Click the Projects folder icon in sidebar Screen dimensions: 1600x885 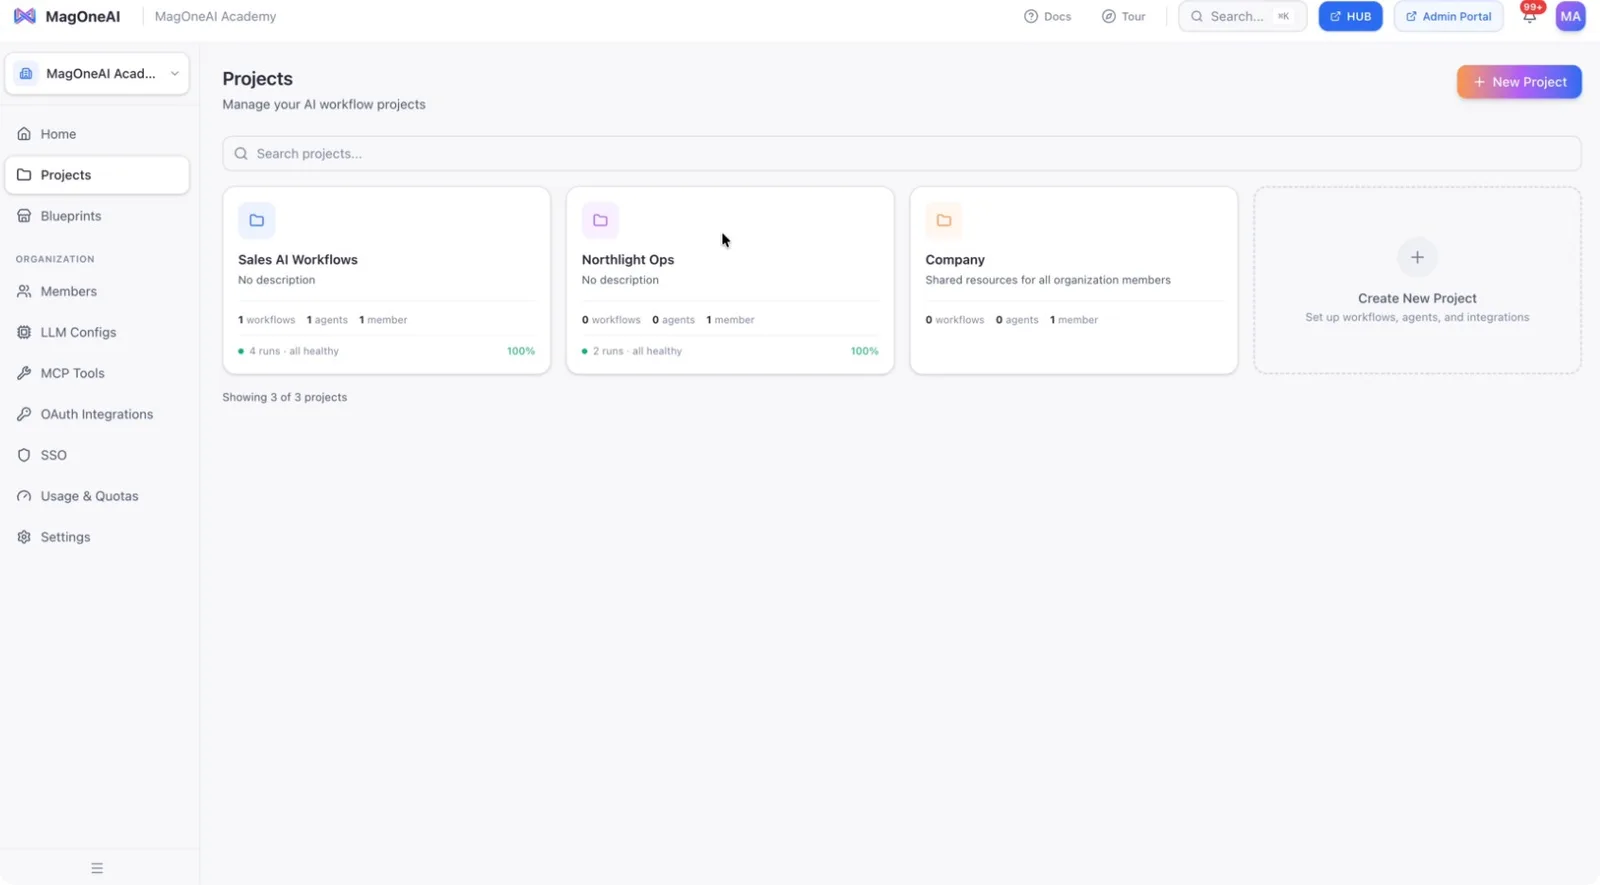[x=24, y=175]
